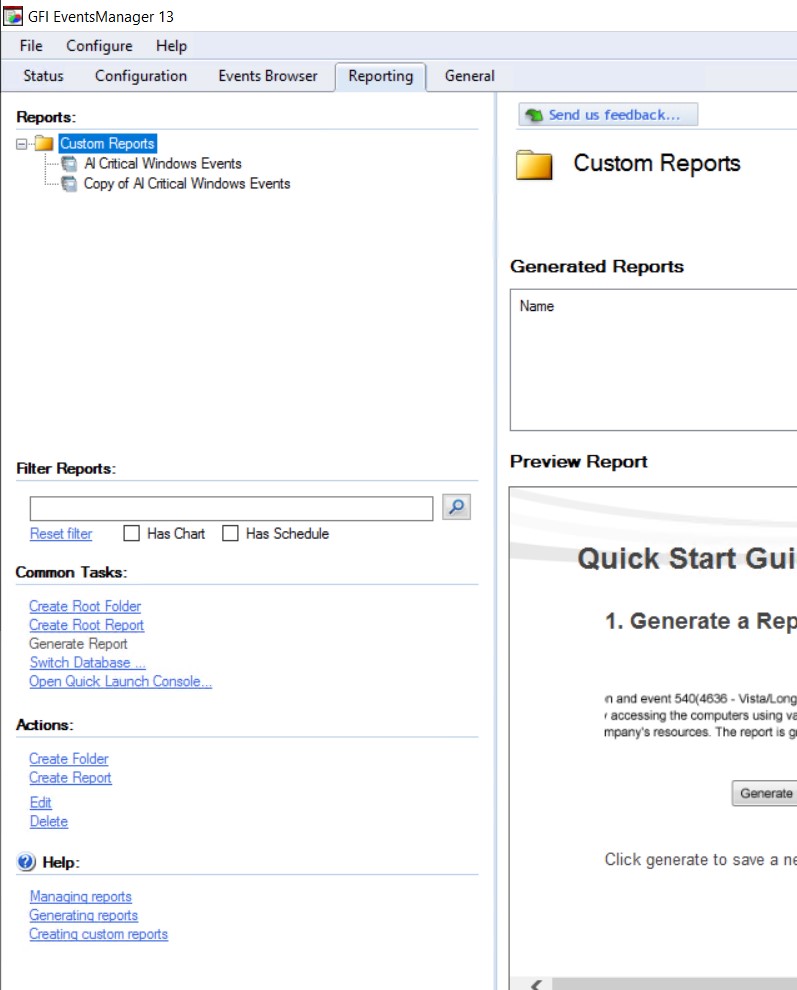Viewport: 797px width, 990px height.
Task: Select the Custom Reports tree item
Action: tap(107, 143)
